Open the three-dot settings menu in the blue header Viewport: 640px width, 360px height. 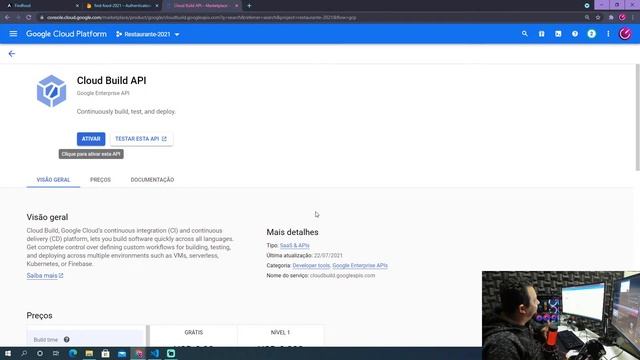(608, 34)
